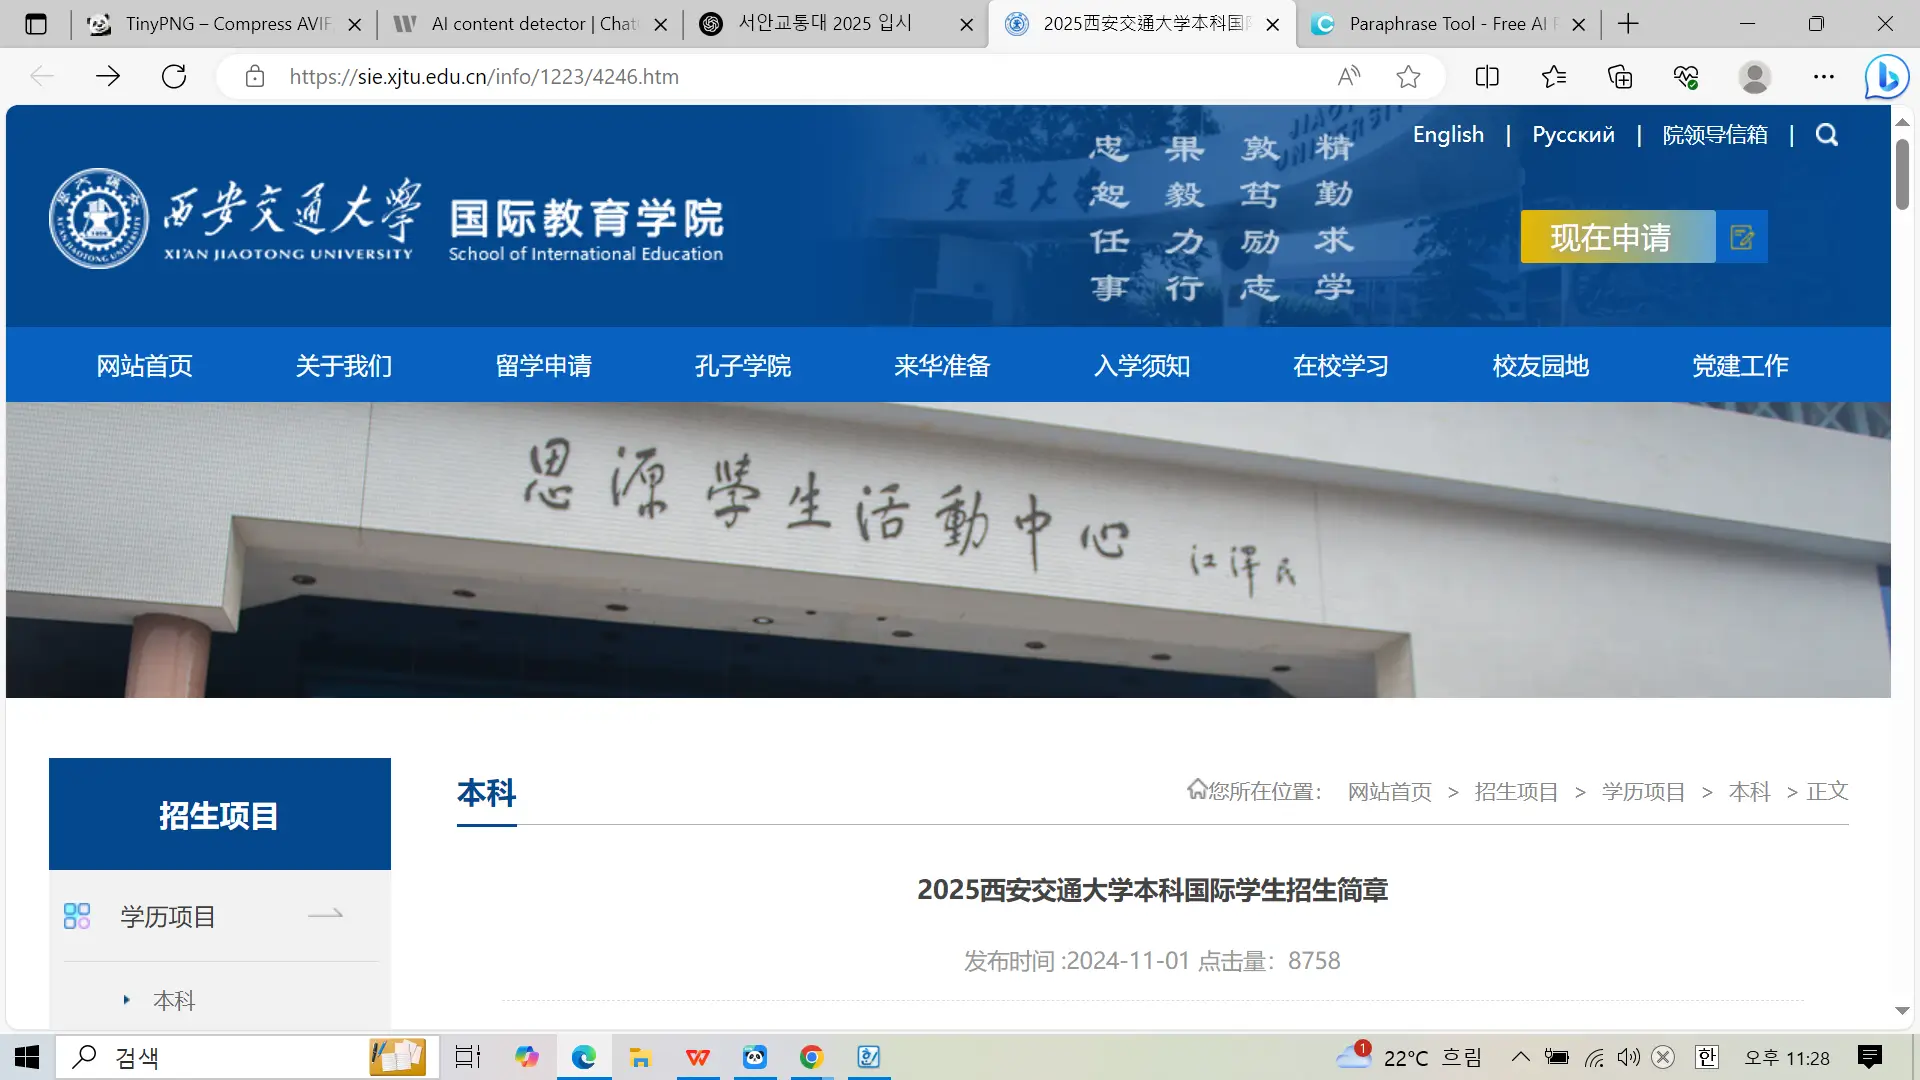The height and width of the screenshot is (1080, 1920).
Task: Open the Collections icon
Action: coord(1619,76)
